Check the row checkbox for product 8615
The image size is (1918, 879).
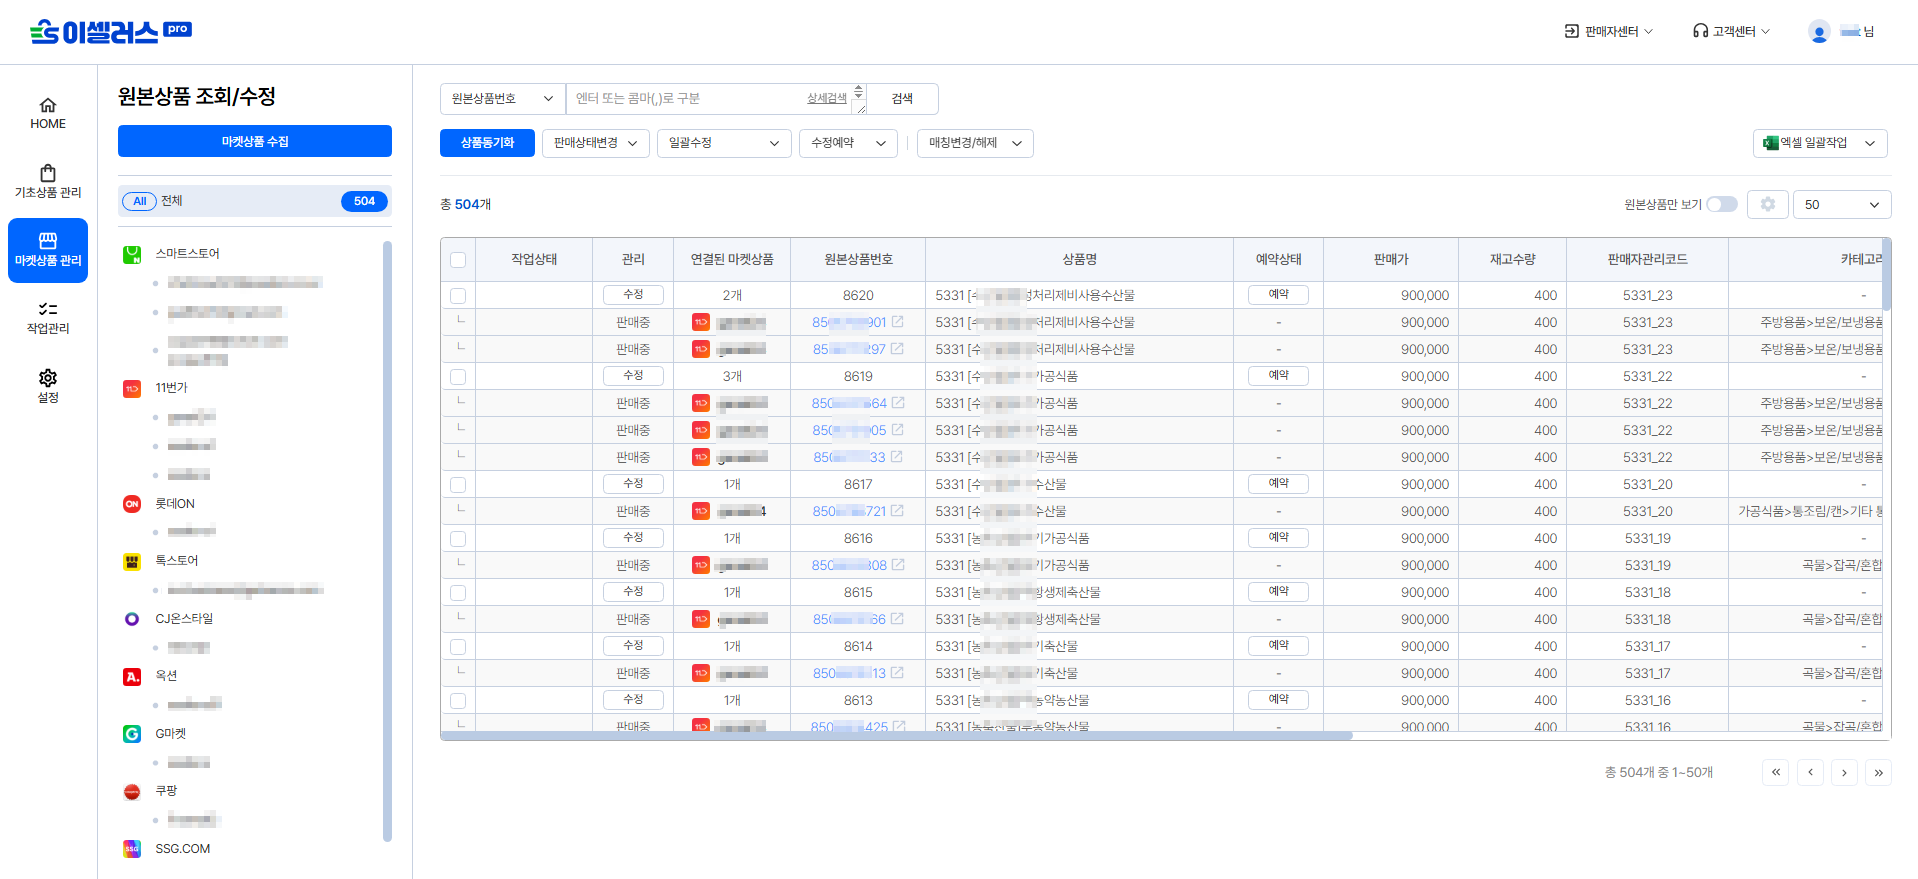click(458, 593)
